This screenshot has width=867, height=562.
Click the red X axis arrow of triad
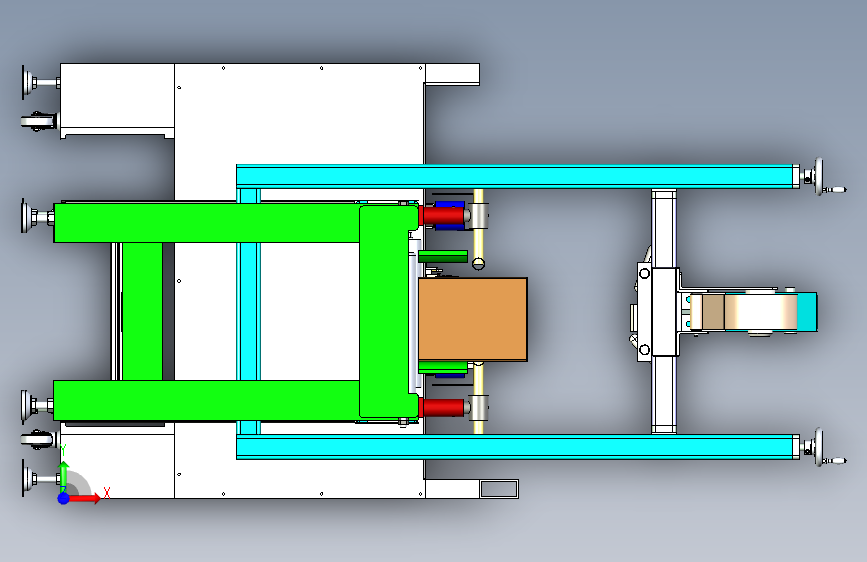click(x=86, y=498)
